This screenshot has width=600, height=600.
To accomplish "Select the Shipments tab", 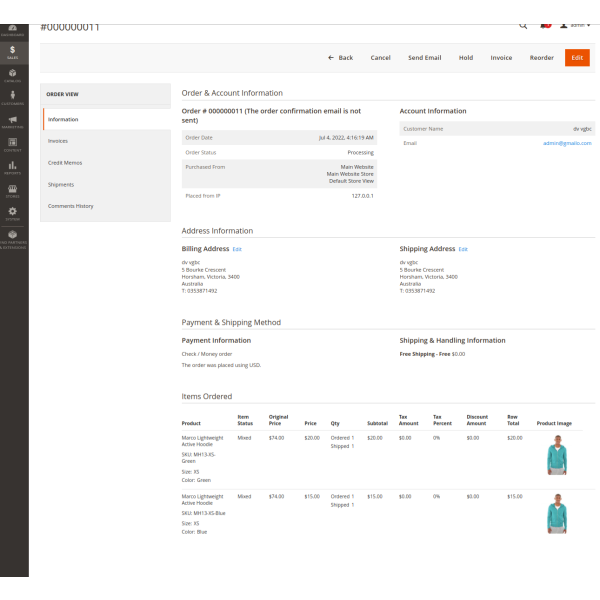I will [61, 184].
